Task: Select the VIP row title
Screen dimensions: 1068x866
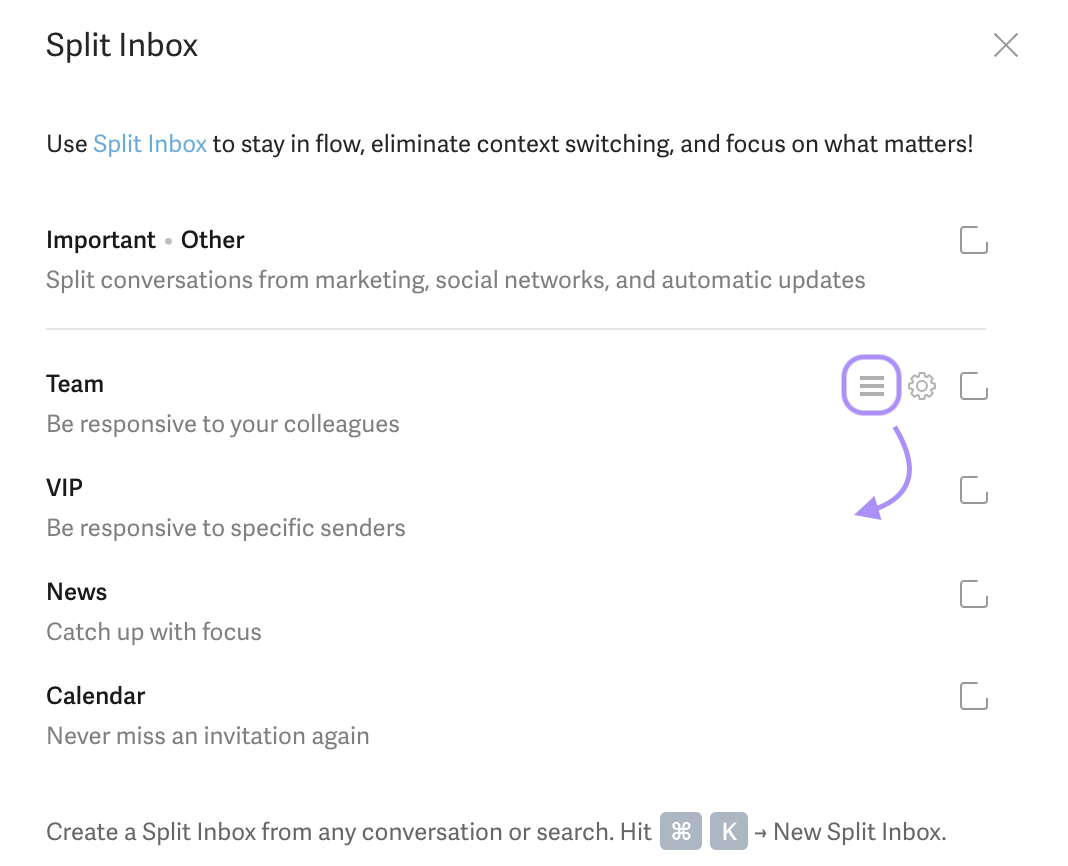Action: click(65, 488)
